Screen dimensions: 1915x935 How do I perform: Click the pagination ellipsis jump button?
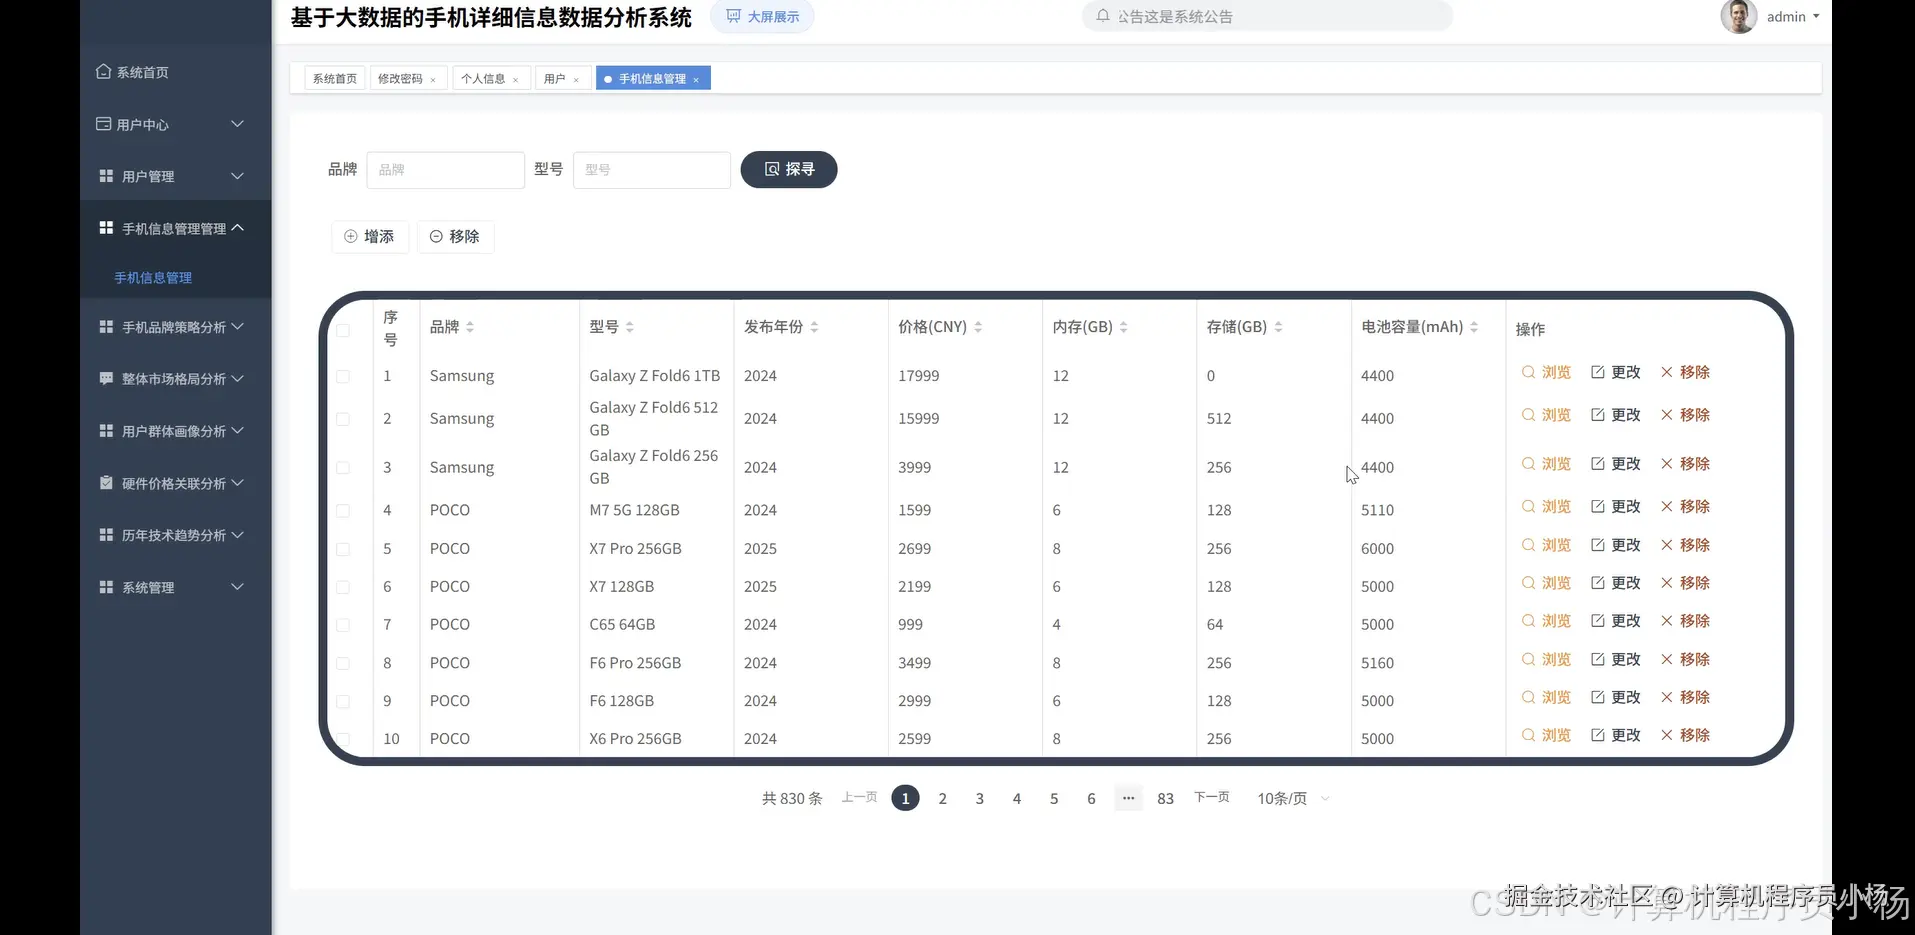pos(1128,798)
